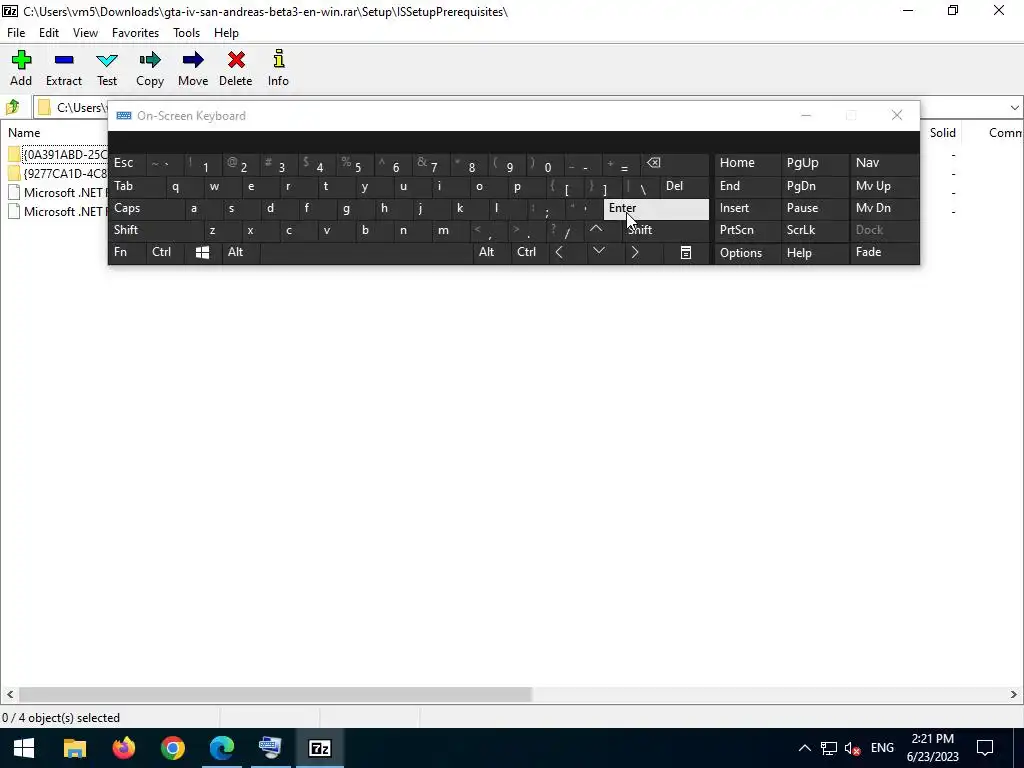Click the Fade key

(x=884, y=252)
